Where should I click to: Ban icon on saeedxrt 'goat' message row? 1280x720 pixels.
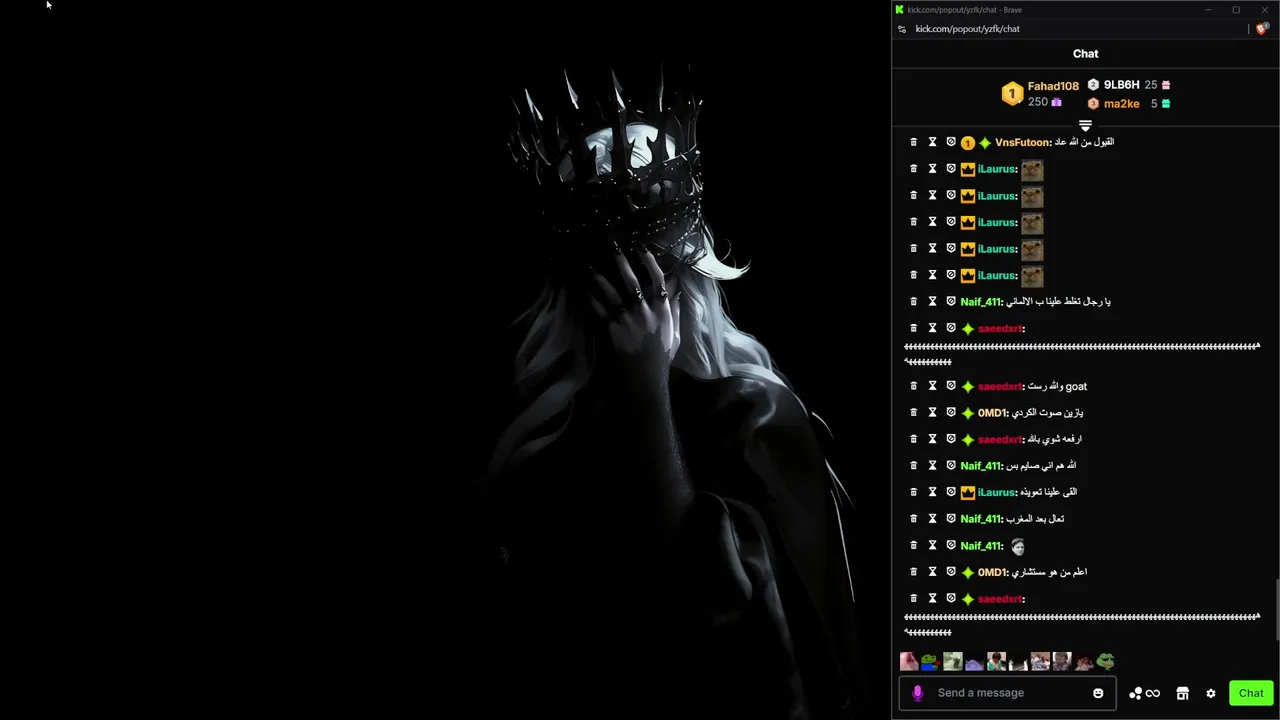(951, 386)
